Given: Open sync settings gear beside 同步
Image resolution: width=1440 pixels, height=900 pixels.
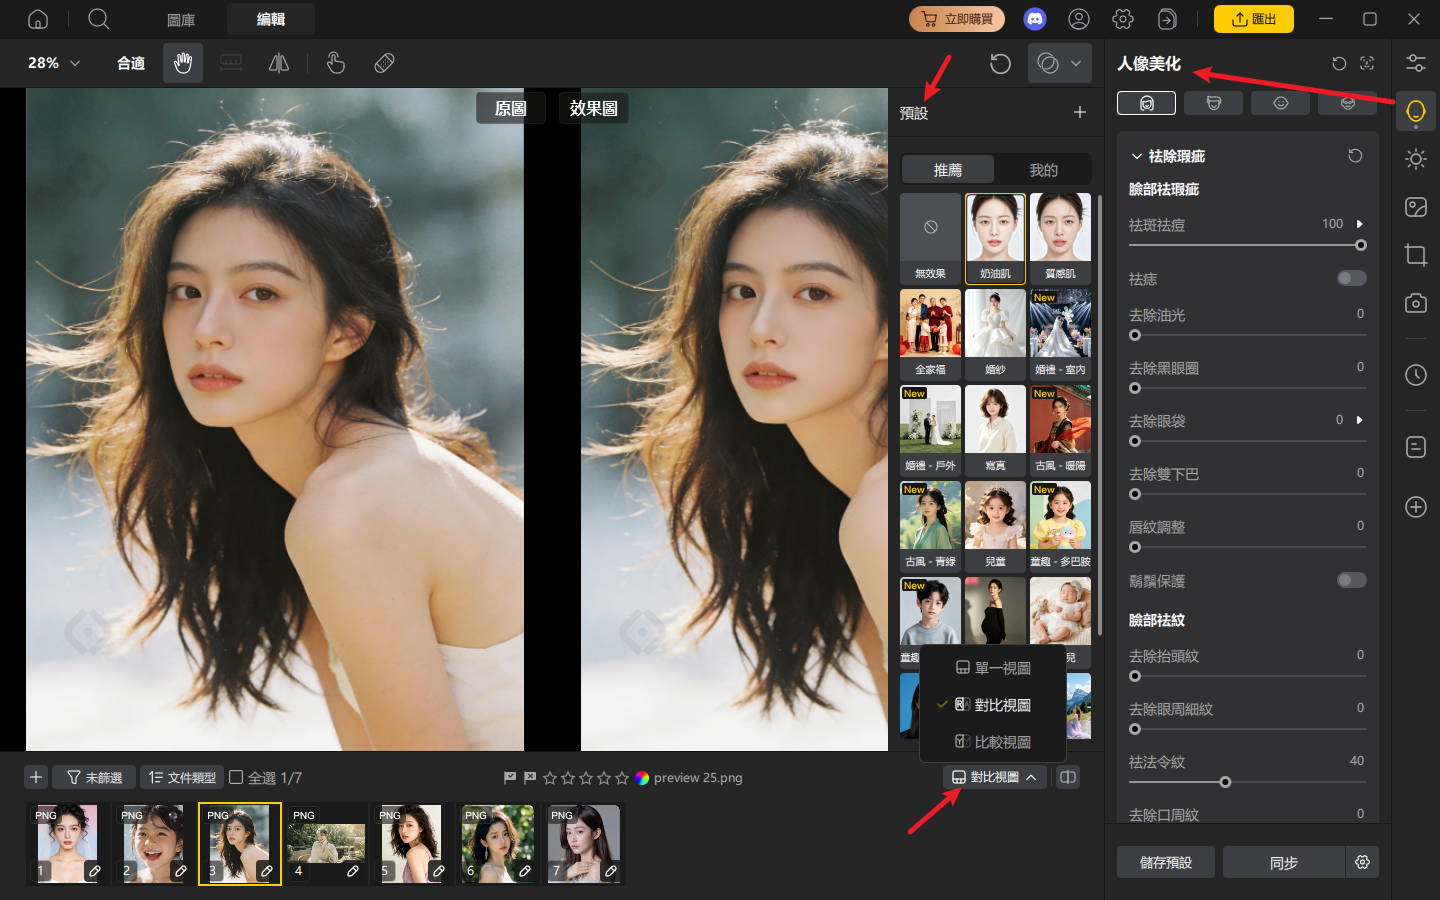Looking at the screenshot, I should pos(1362,862).
